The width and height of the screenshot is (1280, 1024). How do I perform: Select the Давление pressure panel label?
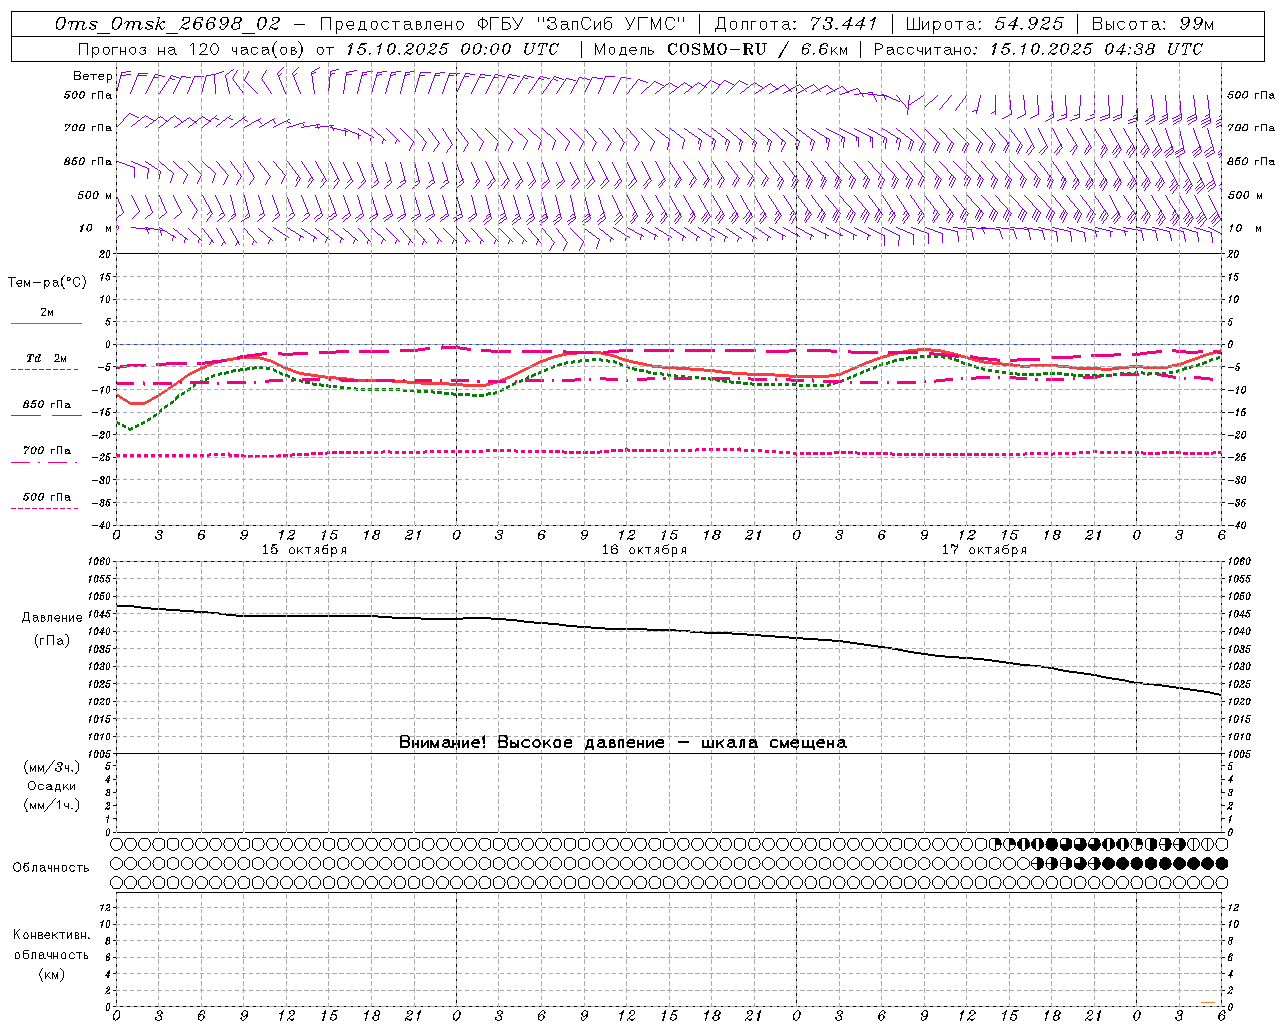tap(52, 618)
